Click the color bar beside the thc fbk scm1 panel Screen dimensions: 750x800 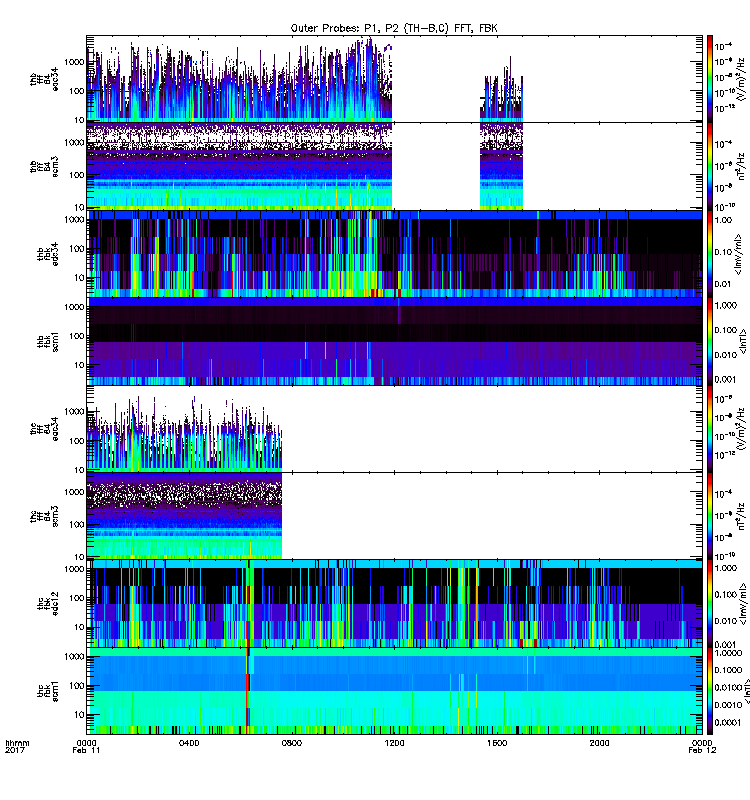(x=709, y=691)
